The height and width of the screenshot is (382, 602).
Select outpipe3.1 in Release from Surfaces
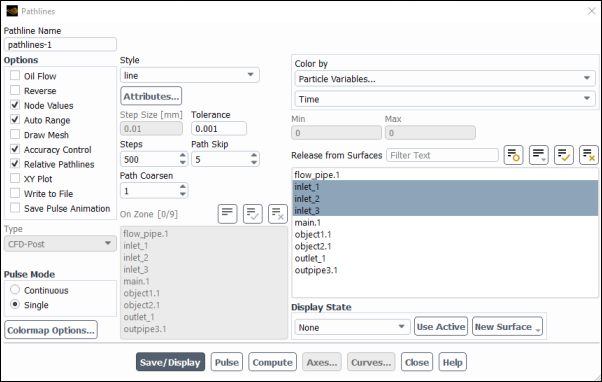[445, 270]
